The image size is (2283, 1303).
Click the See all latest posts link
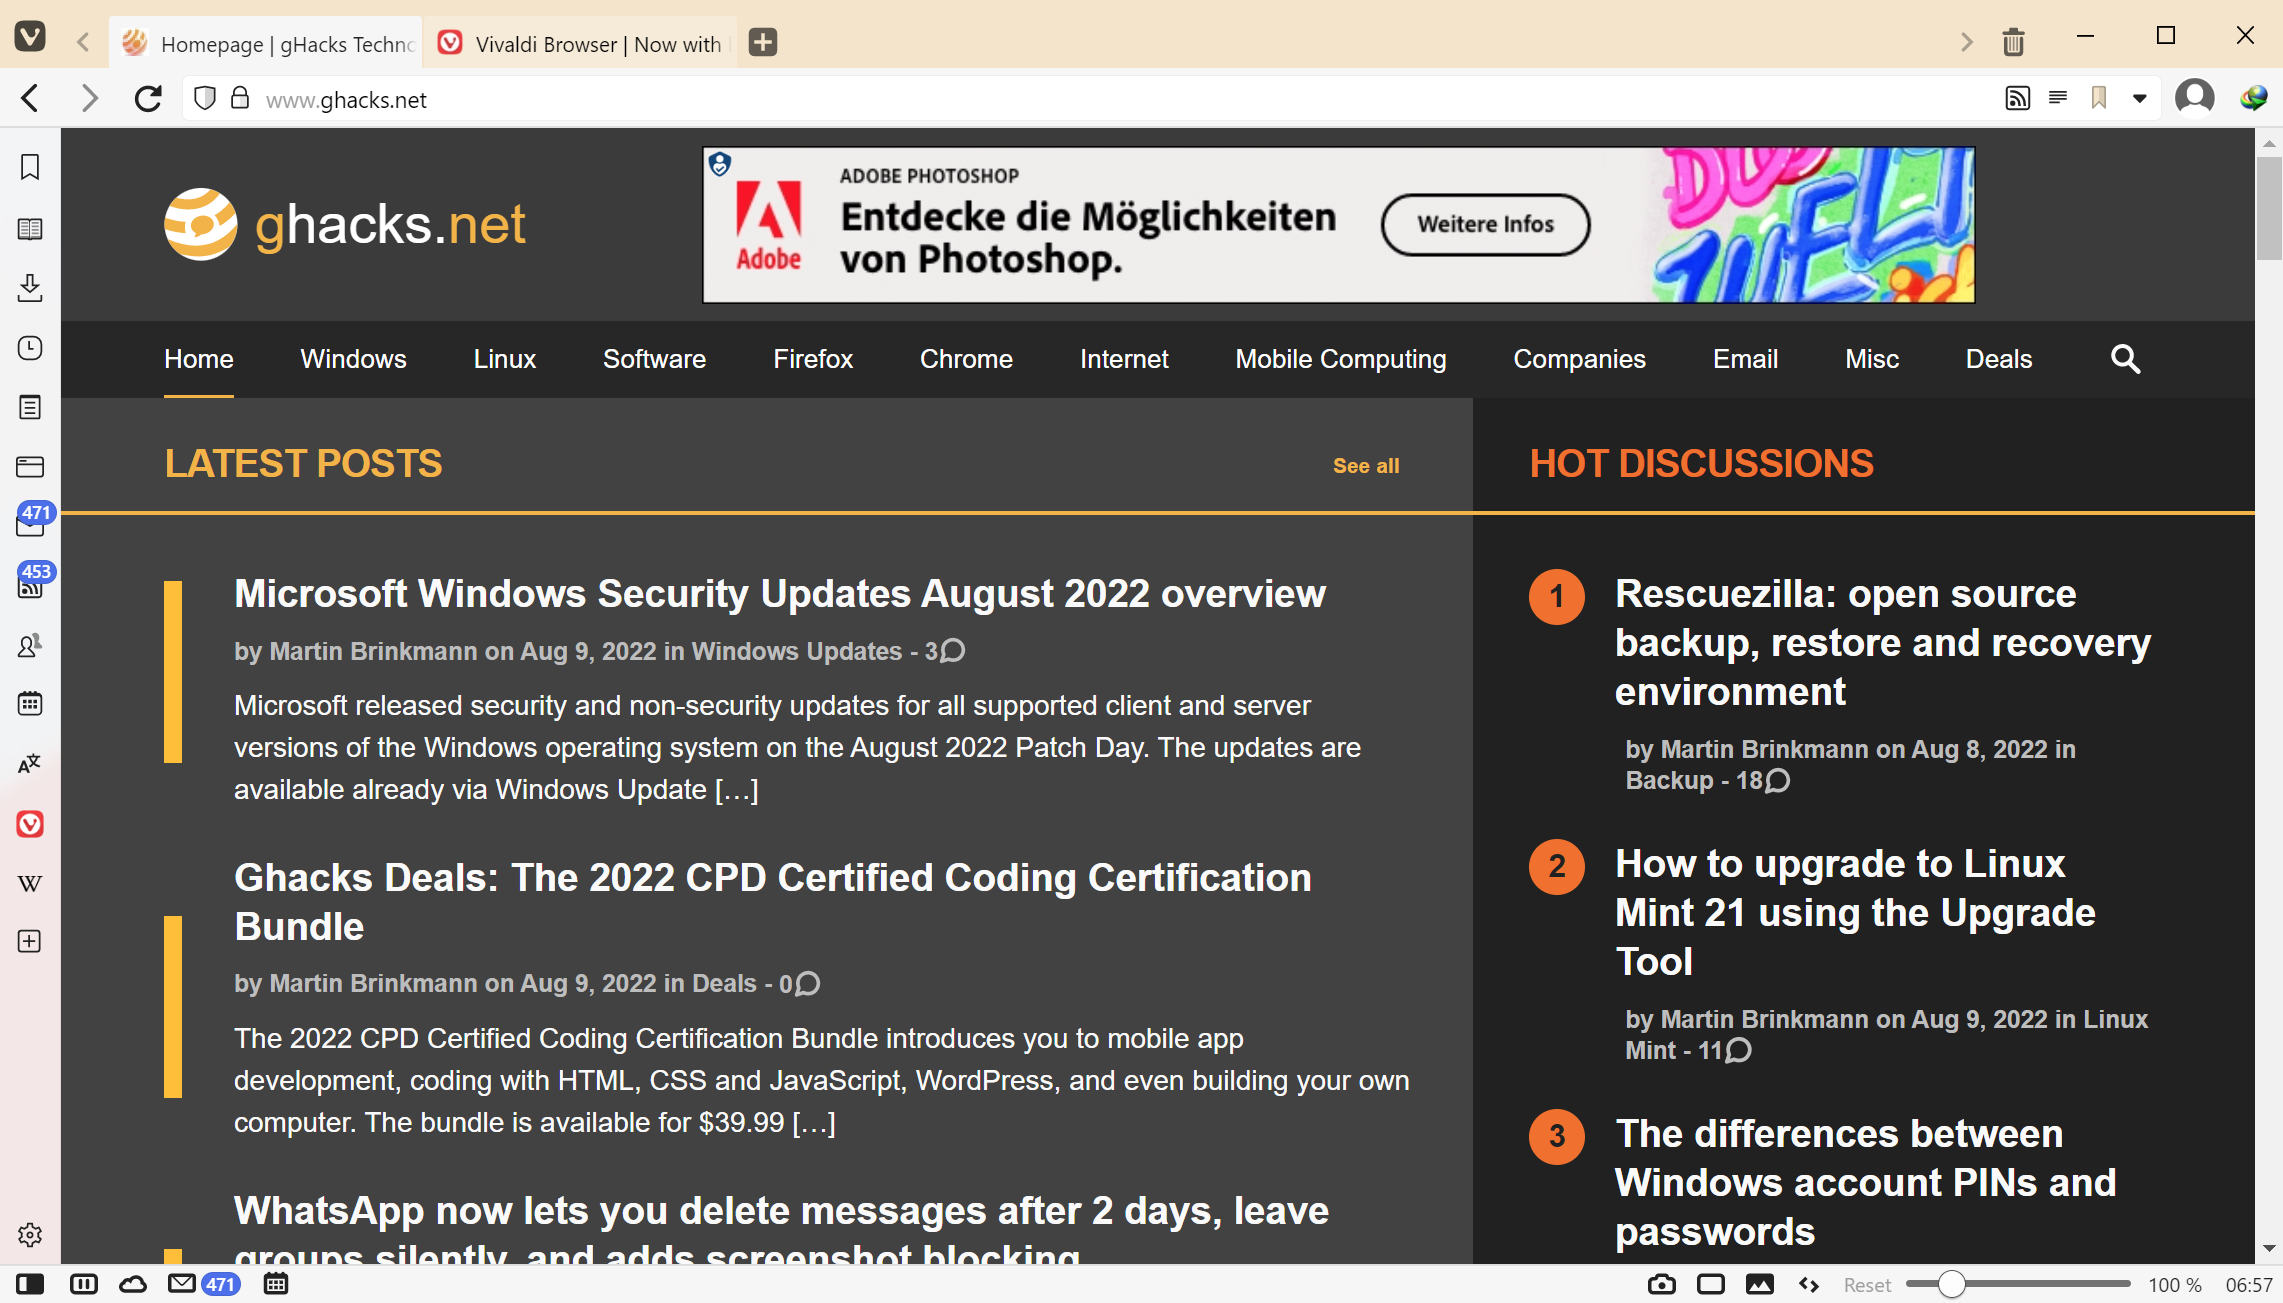[1365, 466]
